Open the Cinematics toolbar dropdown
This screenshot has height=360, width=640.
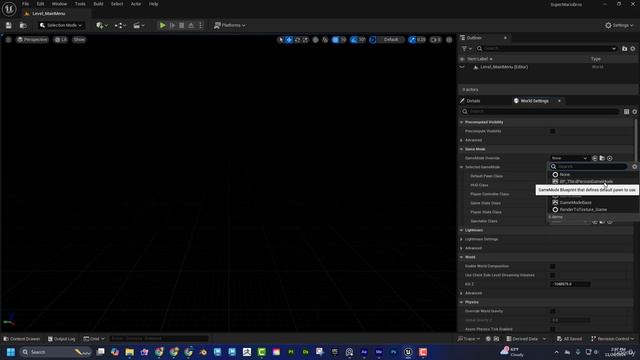(139, 25)
